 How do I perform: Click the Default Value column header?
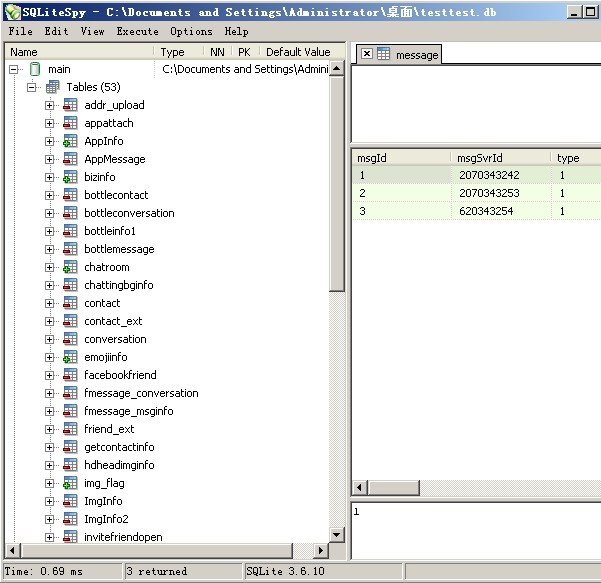(298, 52)
